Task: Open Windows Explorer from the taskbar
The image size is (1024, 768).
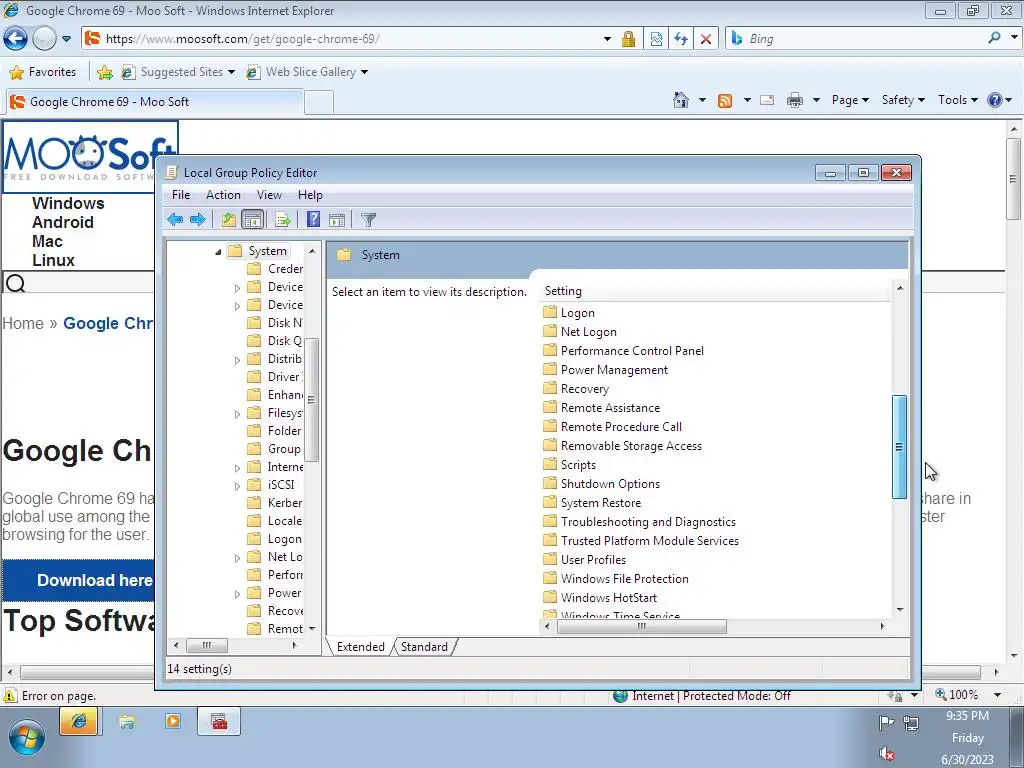Action: click(x=127, y=722)
